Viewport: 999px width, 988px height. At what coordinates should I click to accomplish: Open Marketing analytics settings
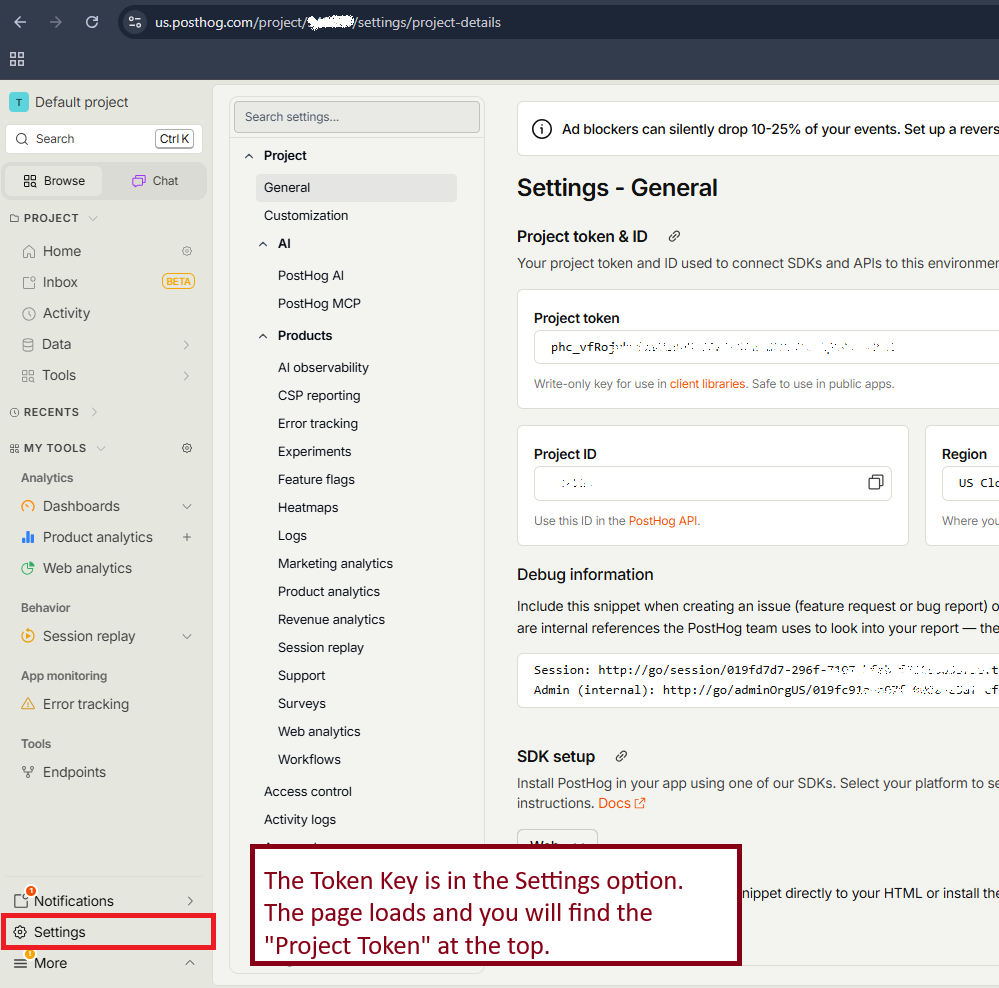click(335, 564)
